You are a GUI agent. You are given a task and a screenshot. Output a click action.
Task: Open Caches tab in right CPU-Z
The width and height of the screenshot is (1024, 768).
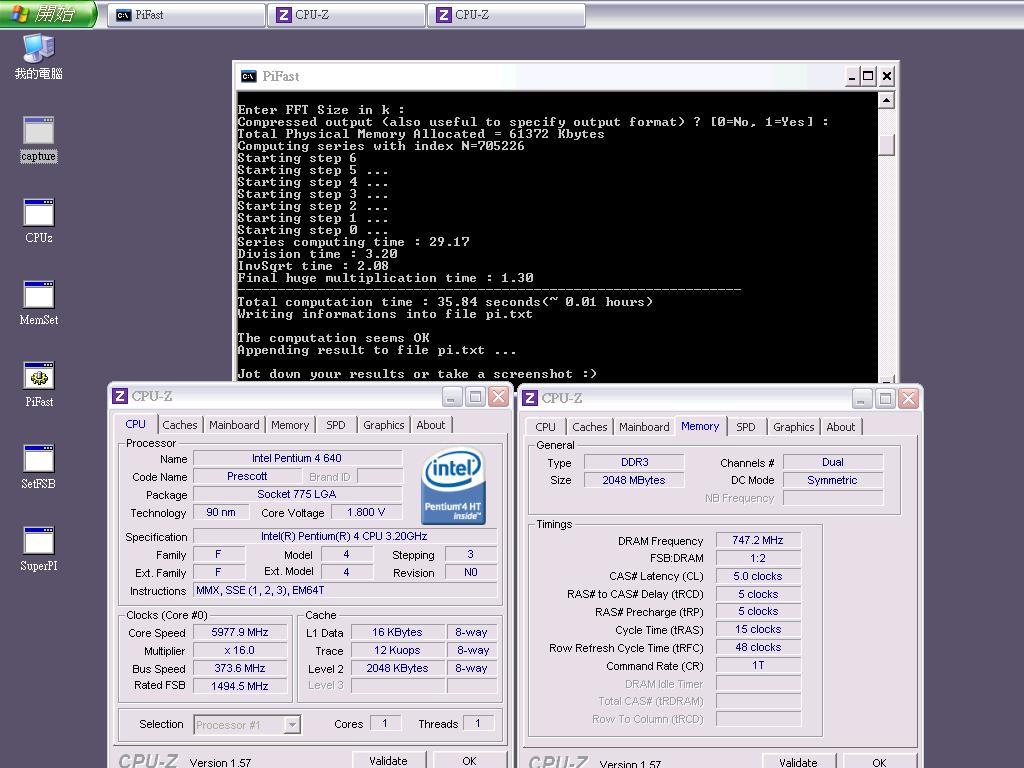point(590,427)
